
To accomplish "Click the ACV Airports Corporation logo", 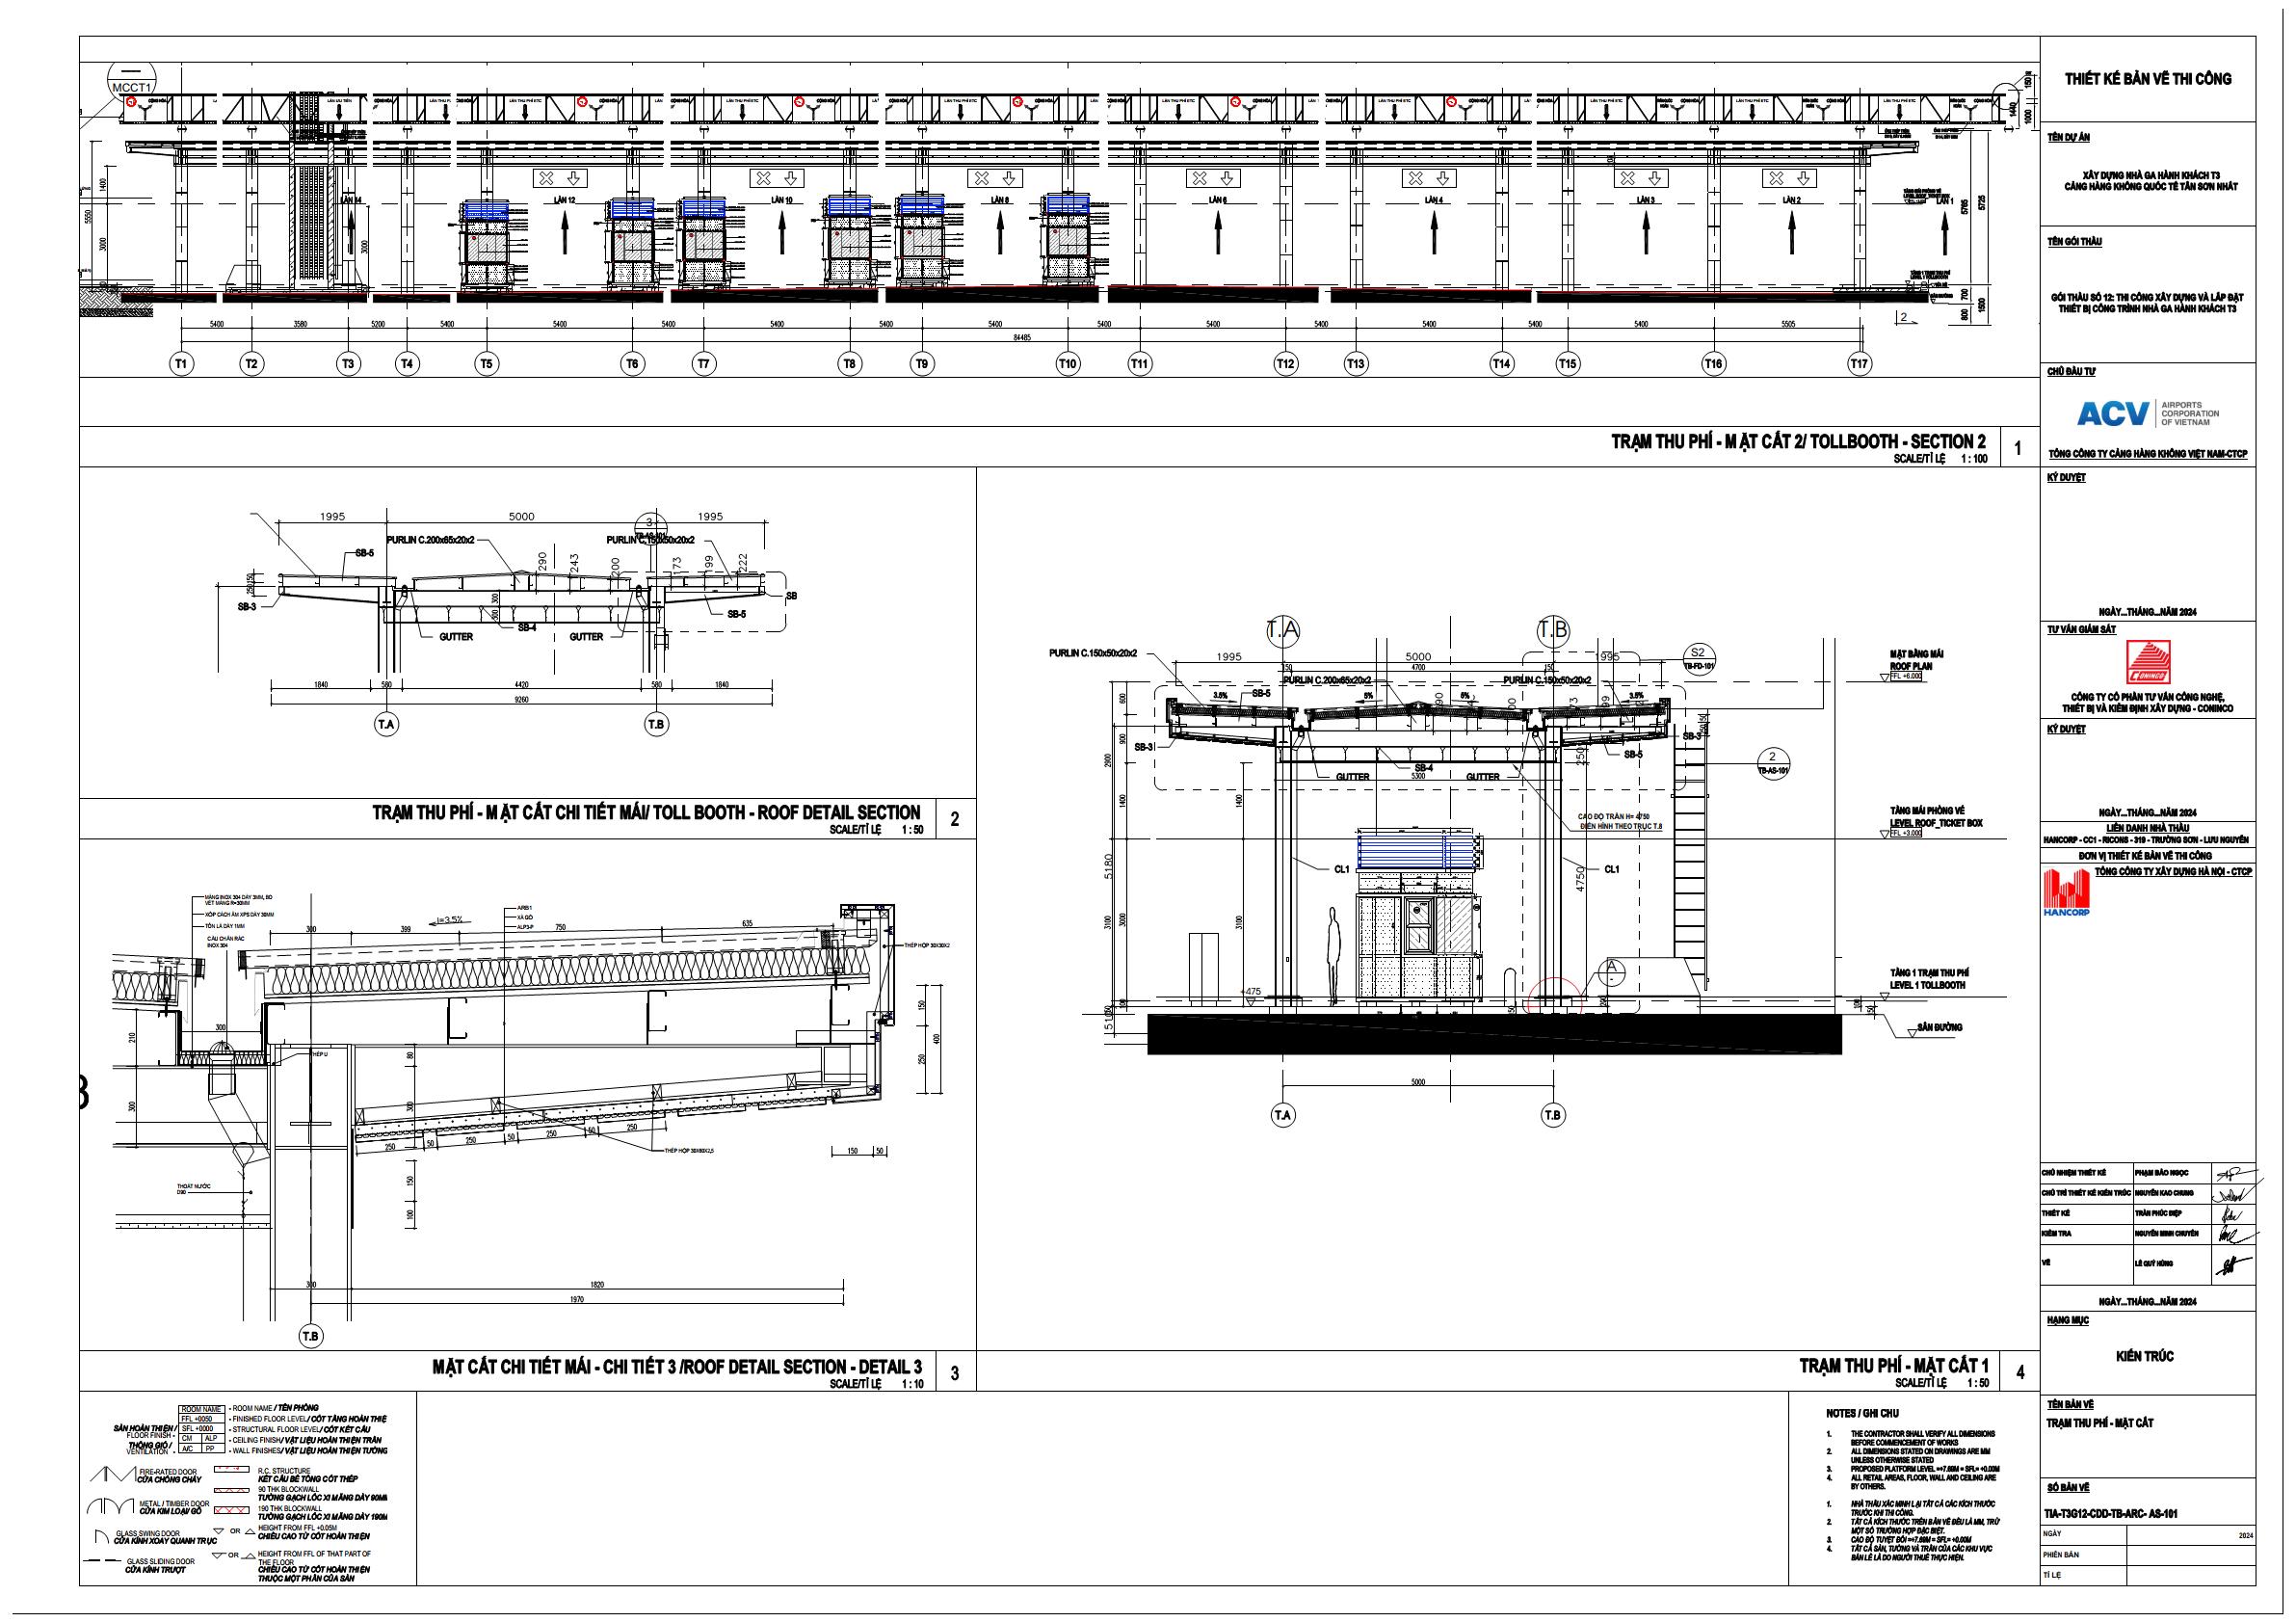I will click(2147, 413).
